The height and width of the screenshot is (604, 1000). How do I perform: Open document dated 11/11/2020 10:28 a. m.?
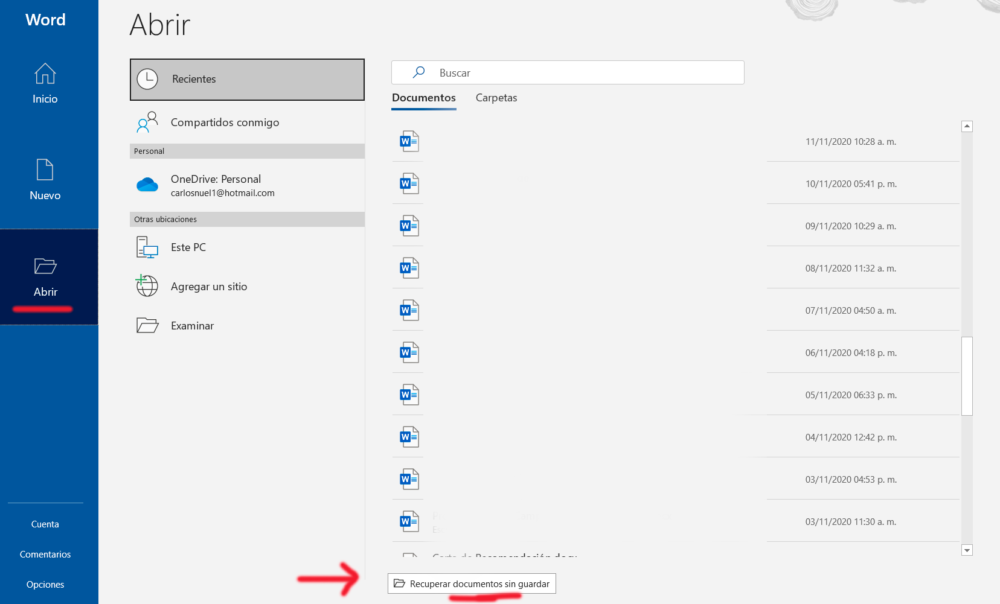click(x=600, y=142)
